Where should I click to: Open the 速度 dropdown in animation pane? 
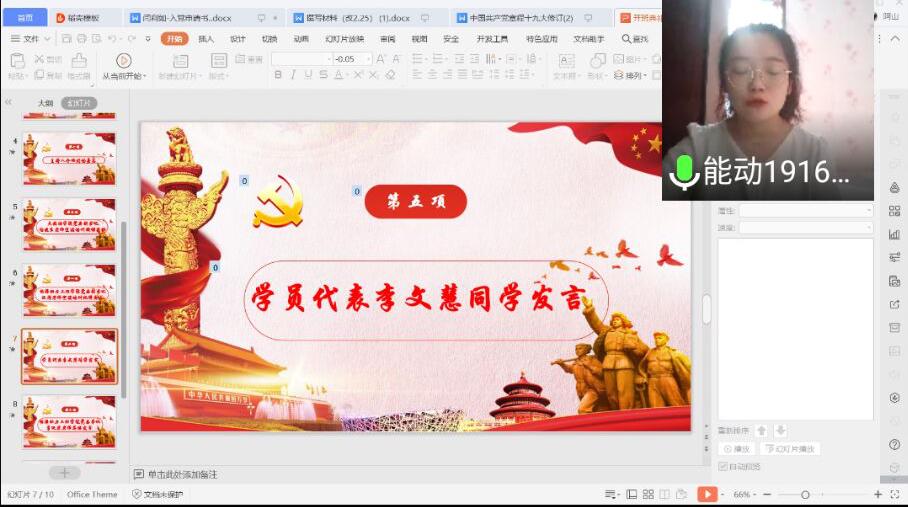click(805, 227)
